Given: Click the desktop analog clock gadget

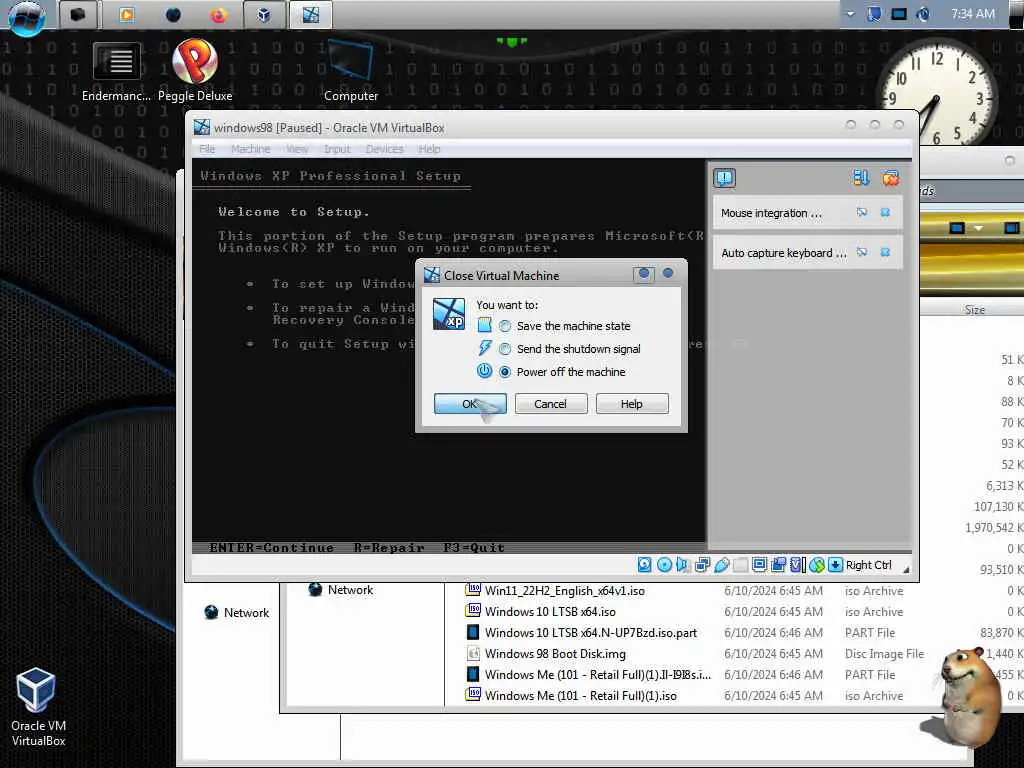Looking at the screenshot, I should point(936,95).
